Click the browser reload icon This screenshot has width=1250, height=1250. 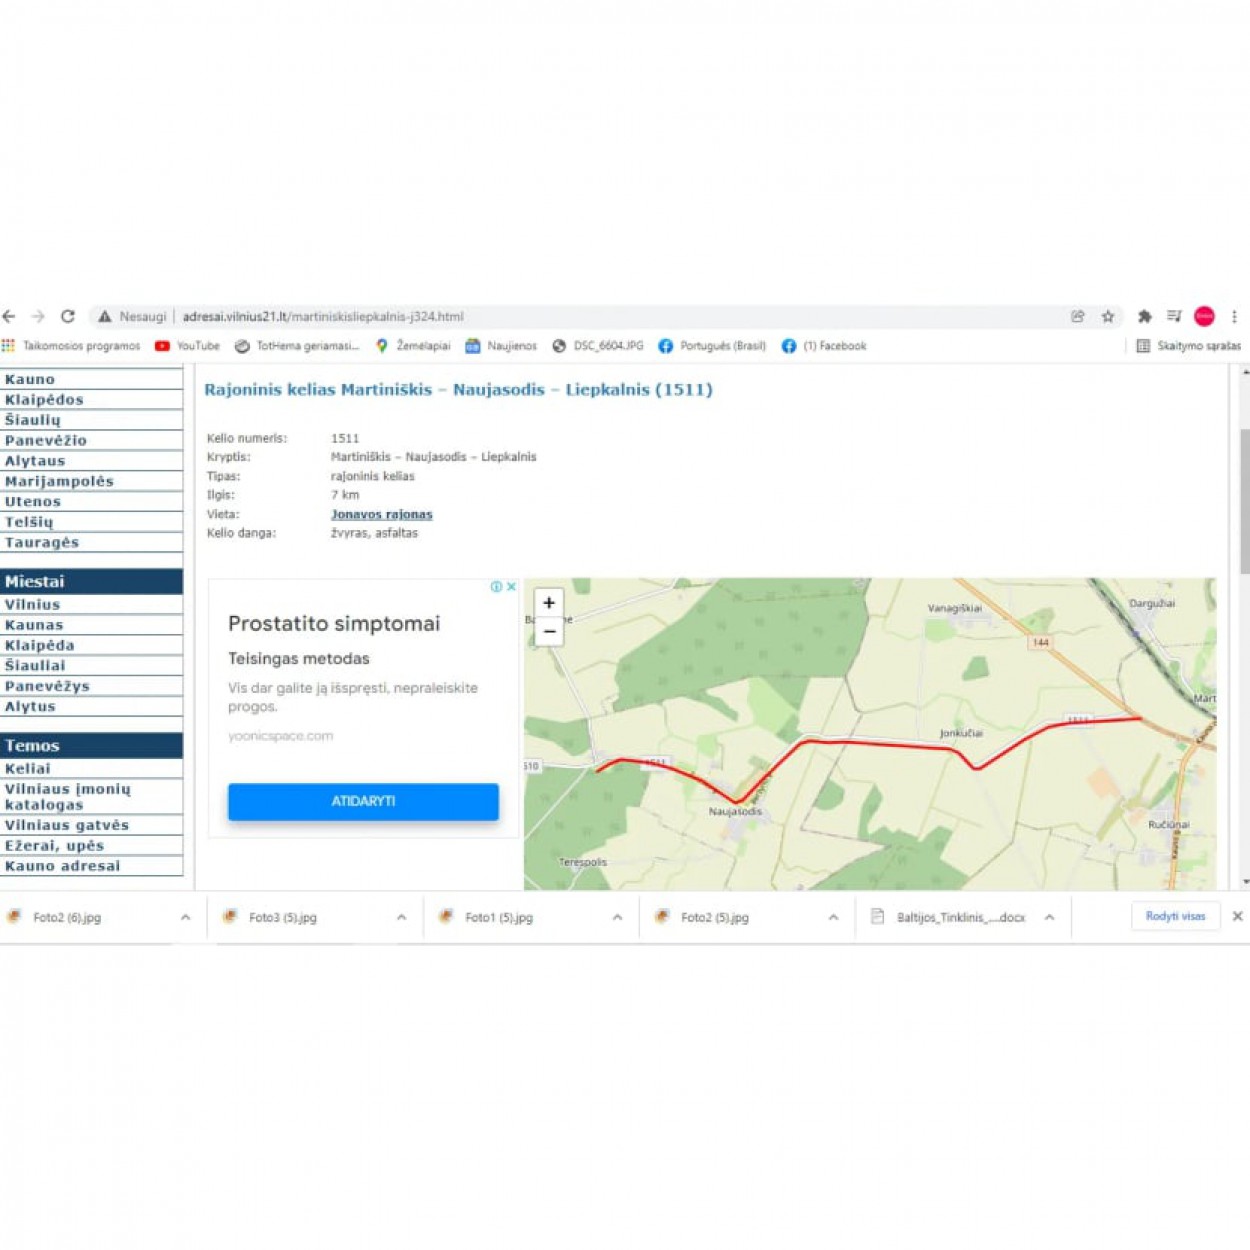(x=68, y=316)
